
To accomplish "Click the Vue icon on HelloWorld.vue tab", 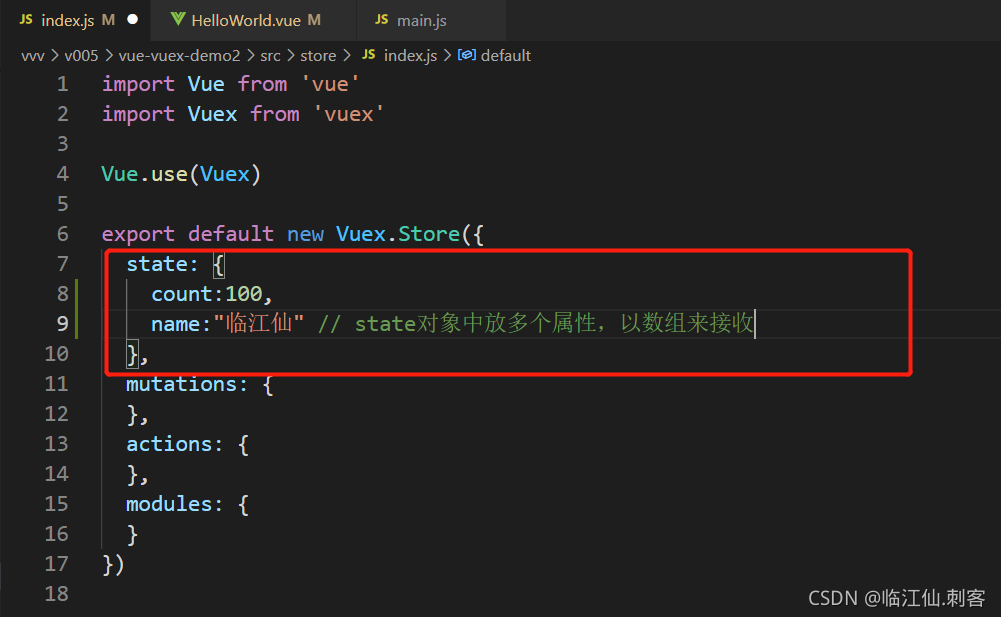I will point(178,20).
